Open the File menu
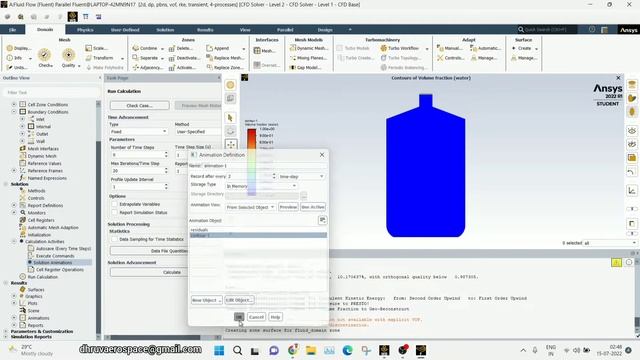Image resolution: width=640 pixels, height=360 pixels. tap(12, 30)
